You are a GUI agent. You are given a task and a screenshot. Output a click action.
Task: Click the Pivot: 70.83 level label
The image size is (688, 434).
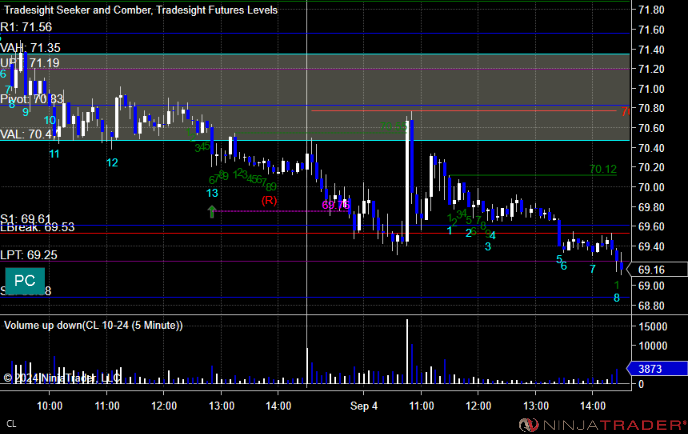[32, 99]
